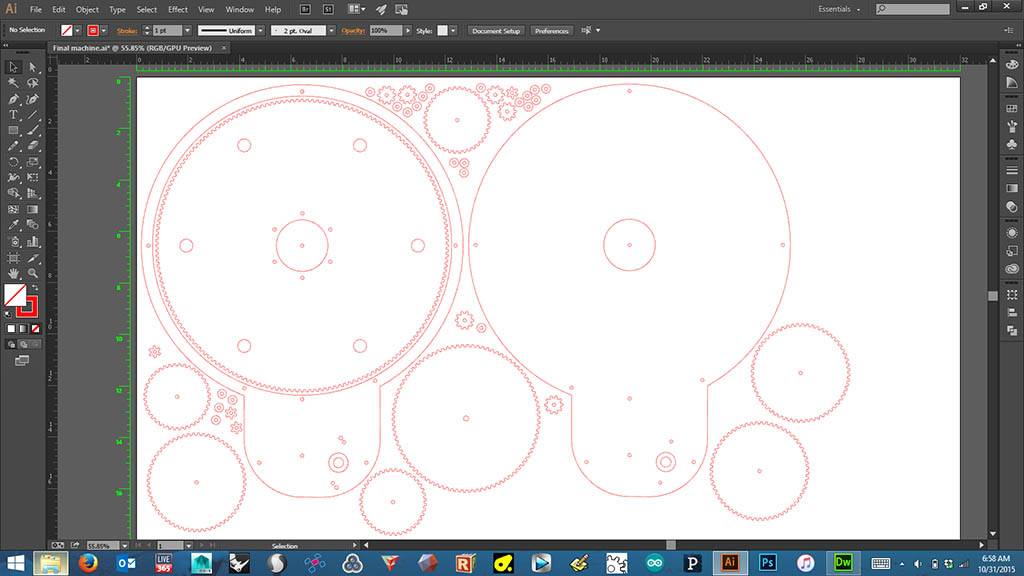Switch to the Hand tool

14,272
